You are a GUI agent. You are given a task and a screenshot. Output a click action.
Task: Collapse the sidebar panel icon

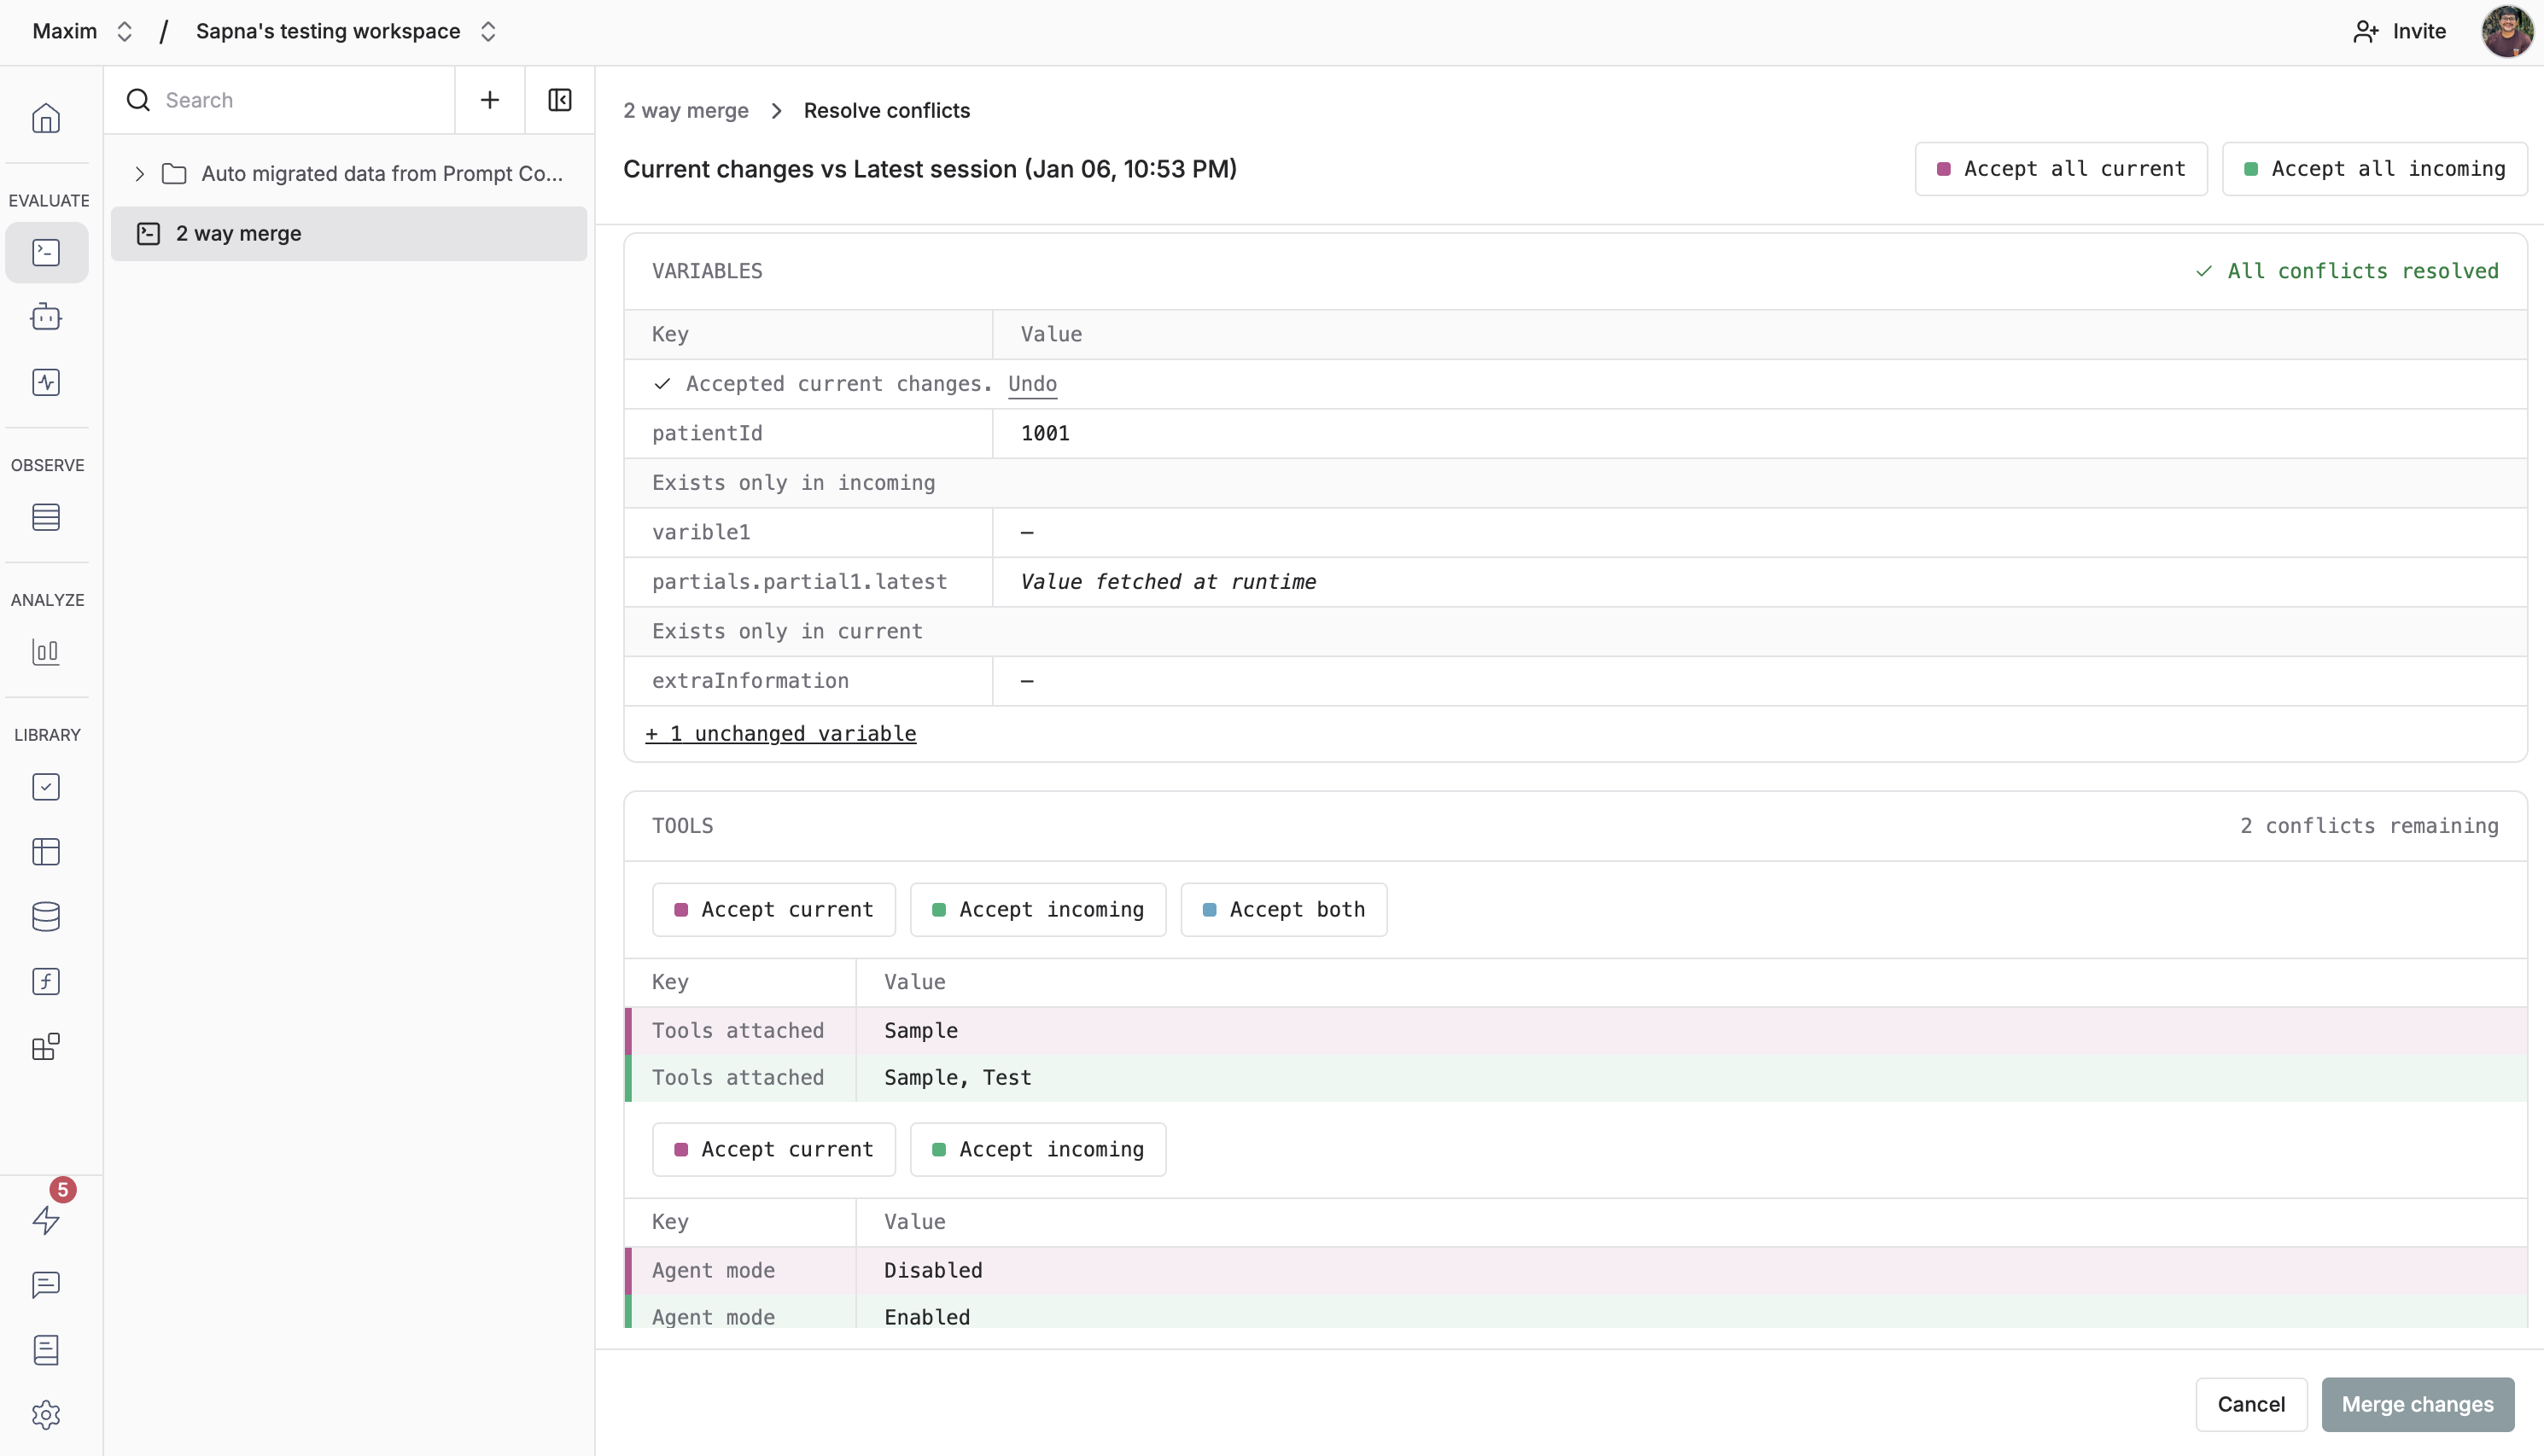point(559,100)
